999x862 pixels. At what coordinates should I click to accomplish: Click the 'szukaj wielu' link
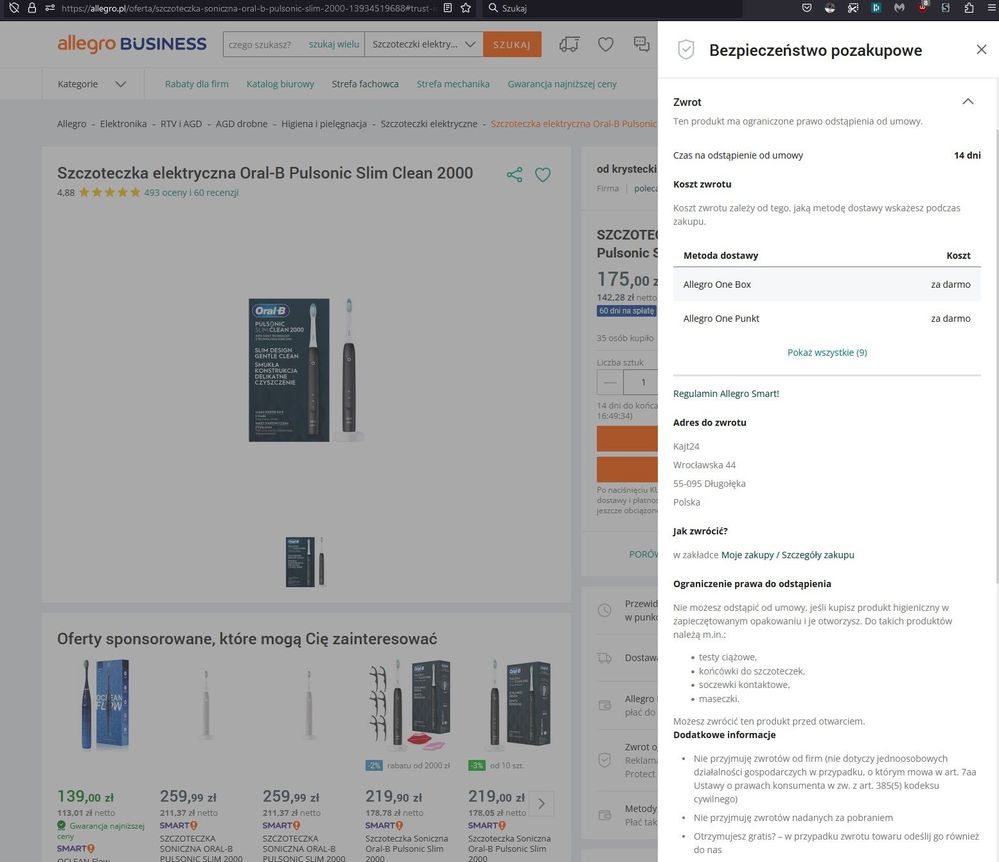point(334,45)
